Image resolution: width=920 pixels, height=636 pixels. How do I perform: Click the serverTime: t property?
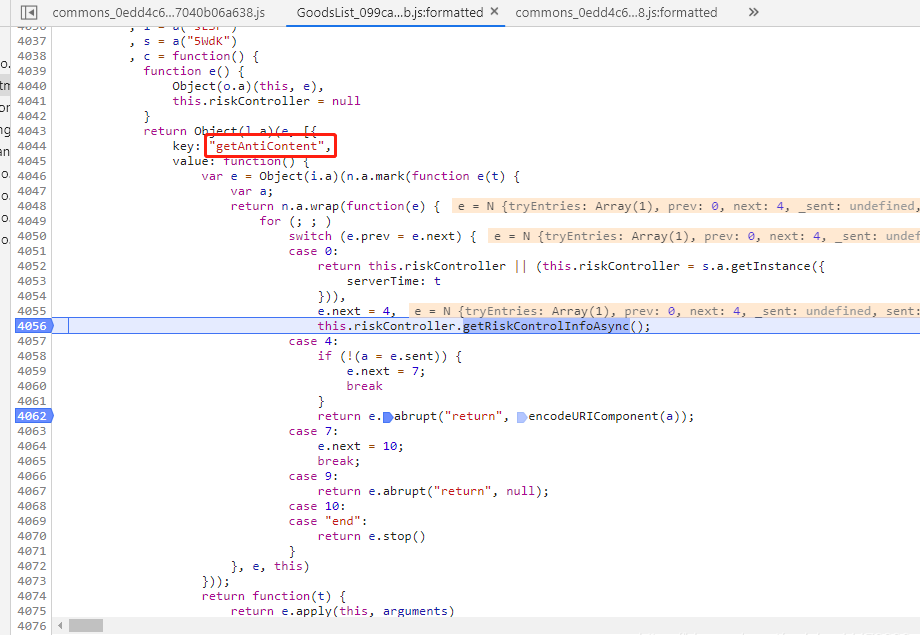click(393, 281)
